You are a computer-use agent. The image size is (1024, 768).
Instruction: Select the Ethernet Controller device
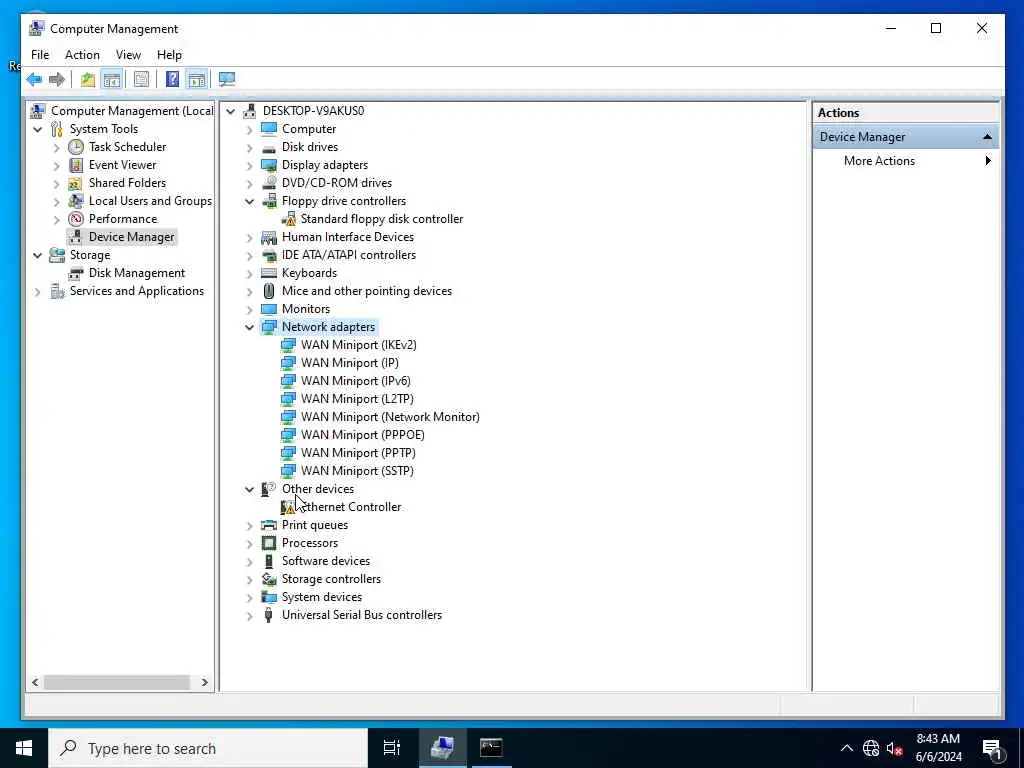(x=351, y=507)
